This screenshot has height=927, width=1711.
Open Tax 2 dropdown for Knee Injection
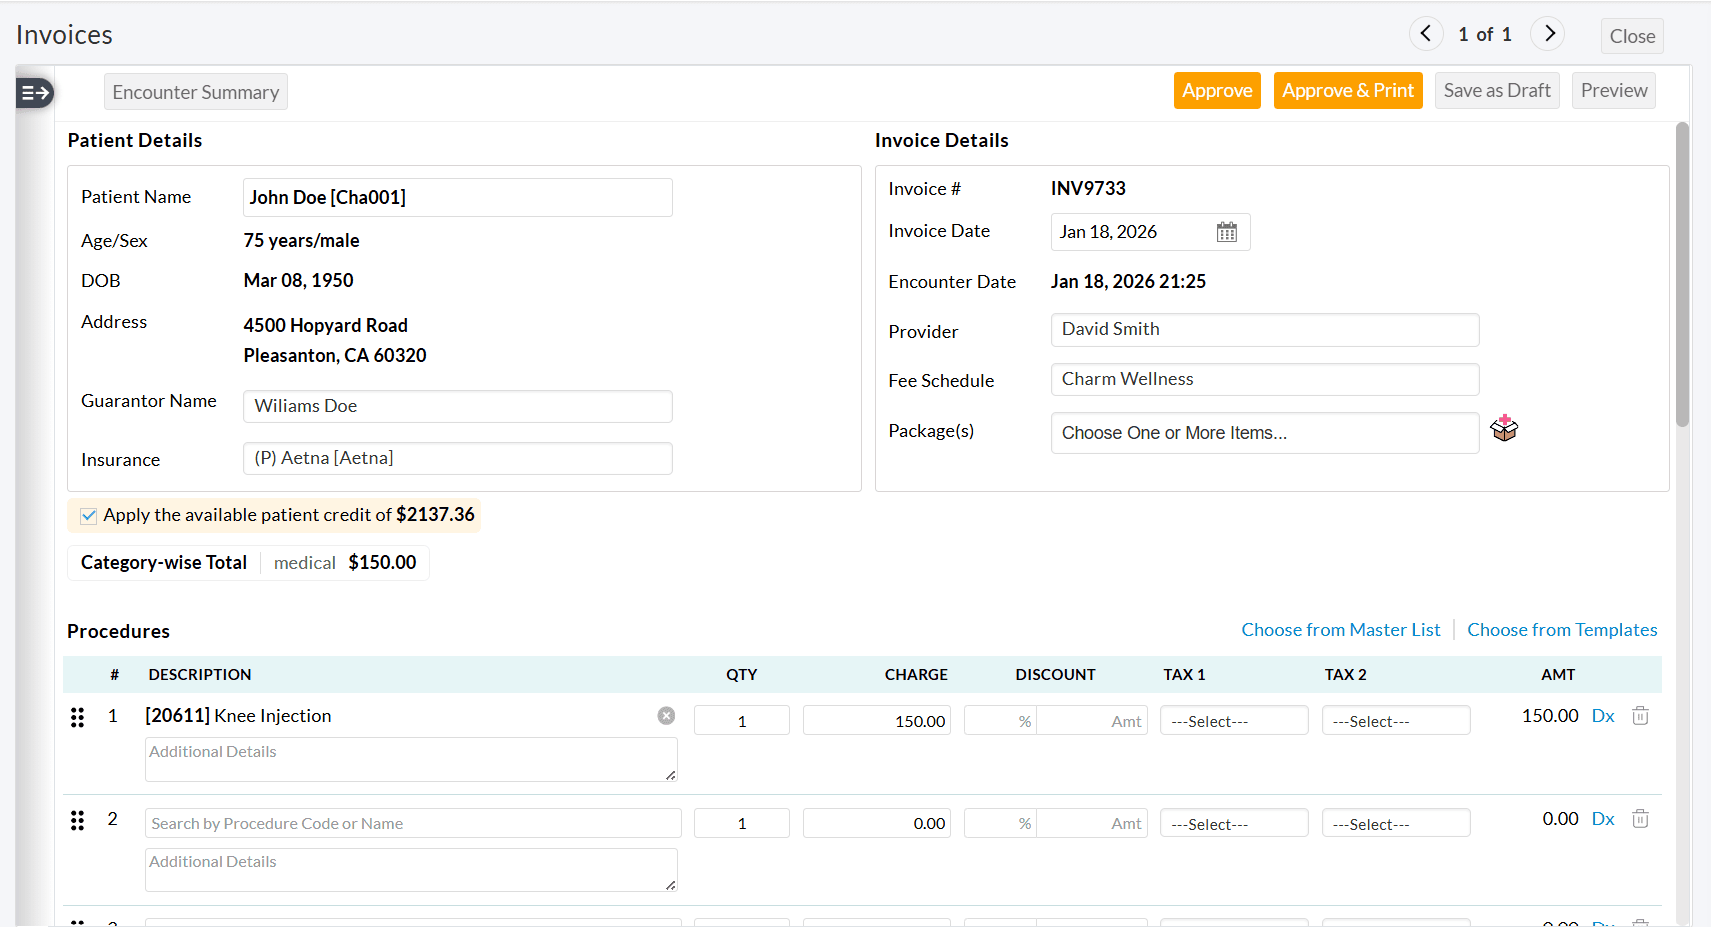[1395, 721]
